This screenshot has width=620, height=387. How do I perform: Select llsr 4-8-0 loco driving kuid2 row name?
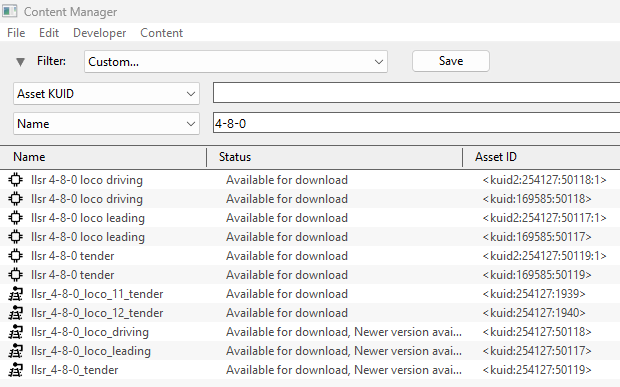[87, 180]
